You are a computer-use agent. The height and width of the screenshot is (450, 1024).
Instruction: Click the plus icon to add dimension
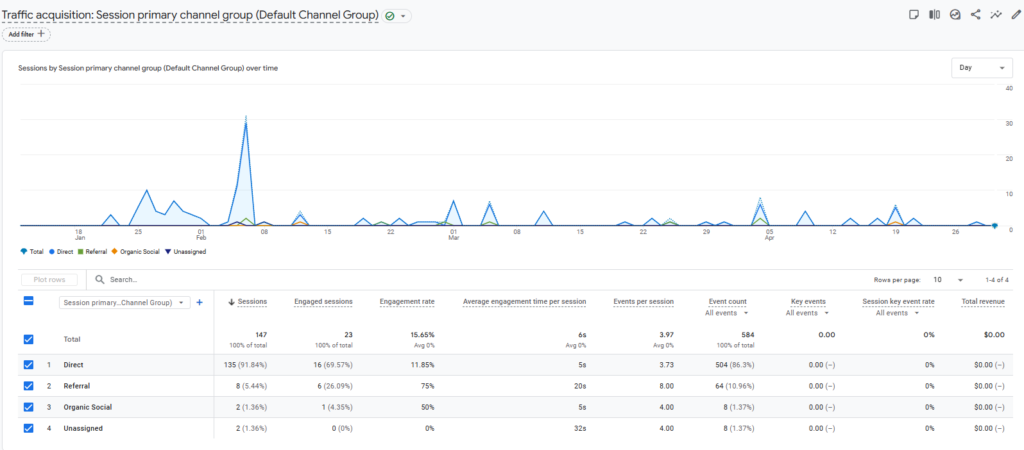(200, 302)
